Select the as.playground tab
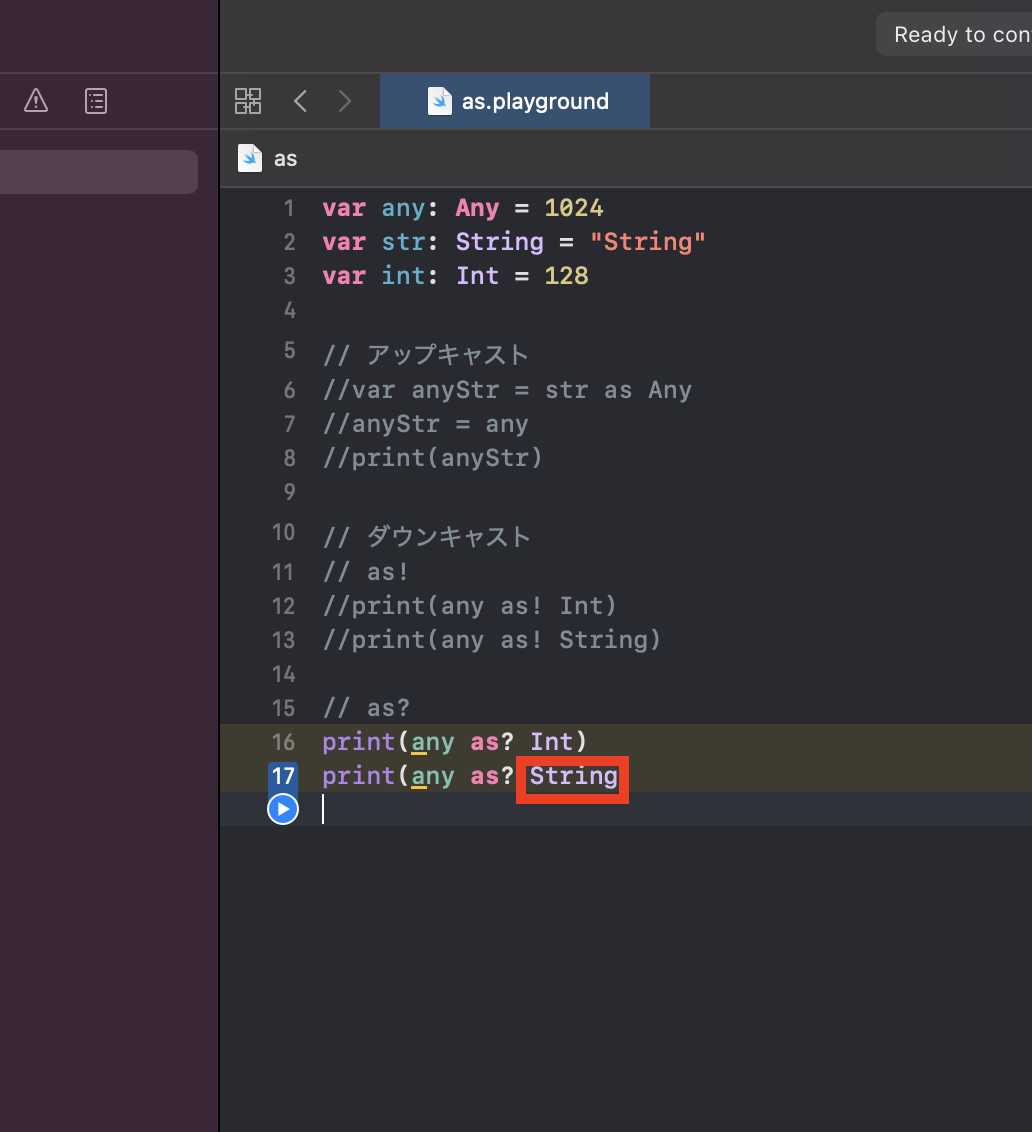 pyautogui.click(x=515, y=101)
